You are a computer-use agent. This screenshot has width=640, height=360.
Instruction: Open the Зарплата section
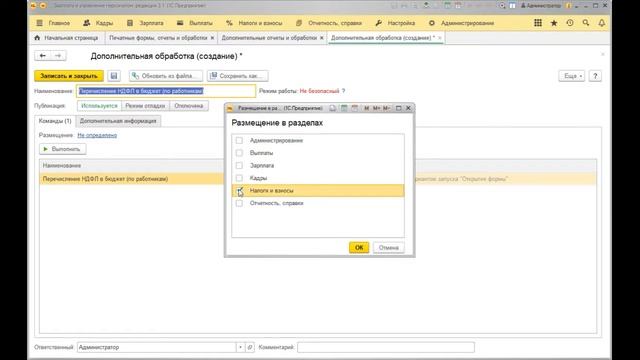[145, 23]
